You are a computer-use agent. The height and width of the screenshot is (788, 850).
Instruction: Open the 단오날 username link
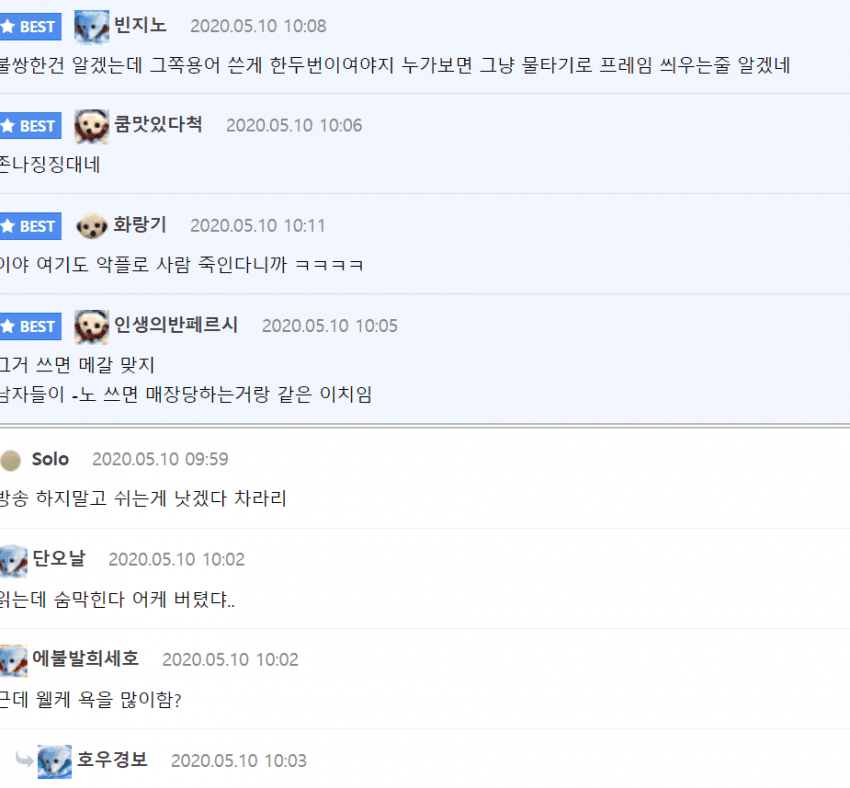tap(59, 559)
